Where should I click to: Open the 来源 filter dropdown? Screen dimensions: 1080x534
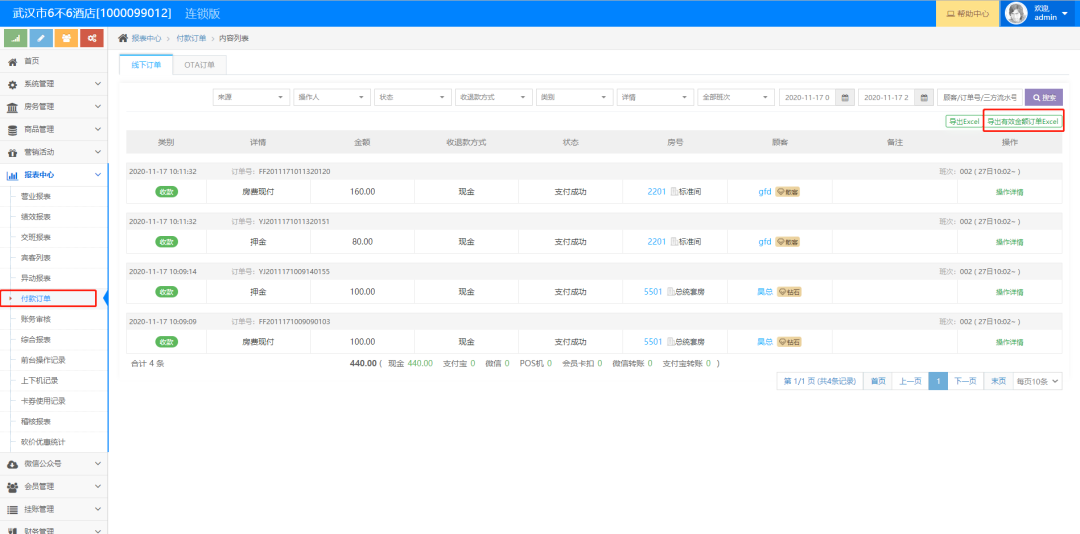tap(251, 98)
